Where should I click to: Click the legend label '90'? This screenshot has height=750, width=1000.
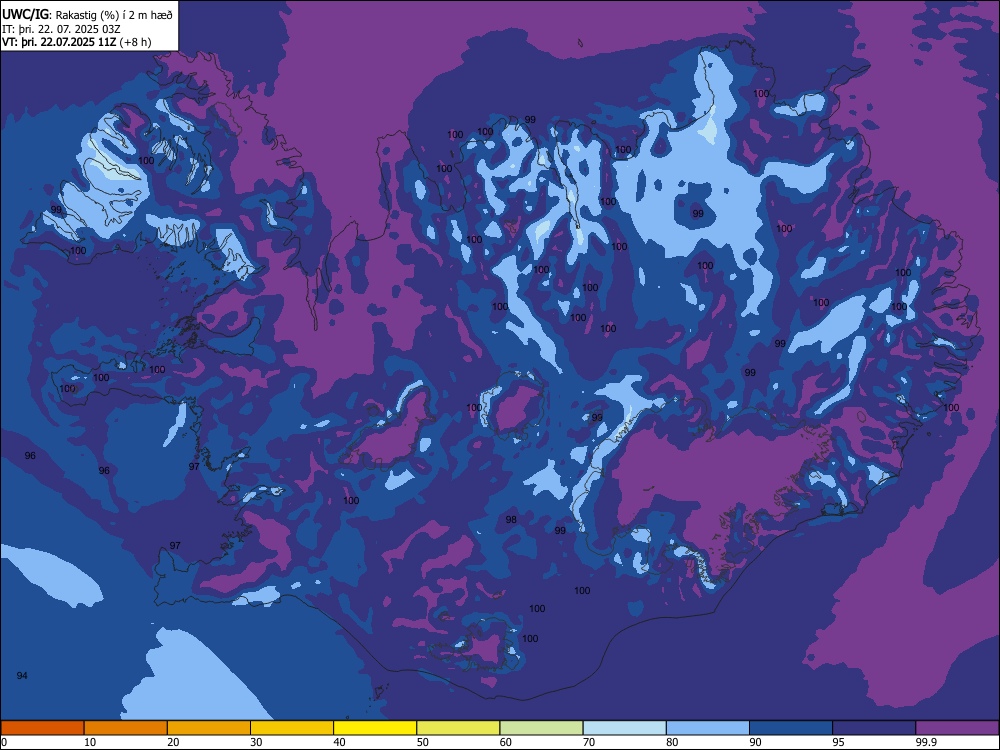pos(755,742)
